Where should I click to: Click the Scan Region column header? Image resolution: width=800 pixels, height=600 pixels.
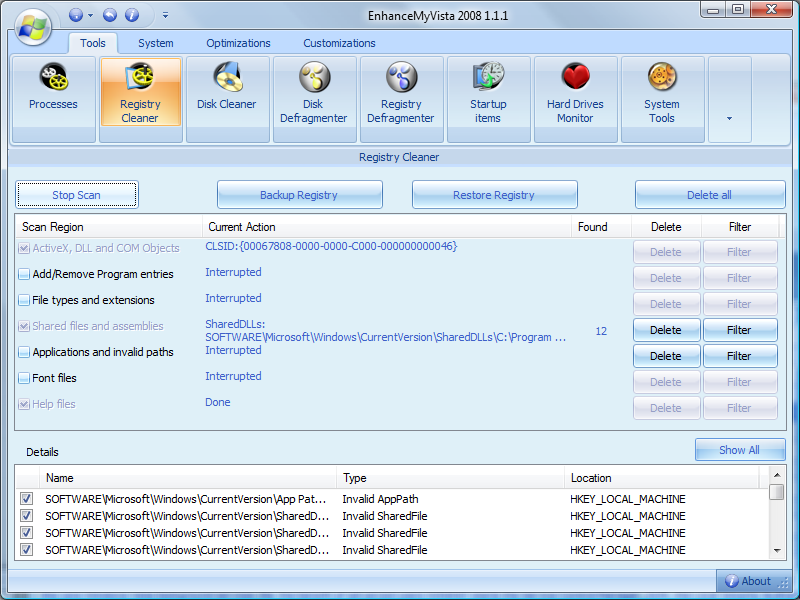(x=109, y=227)
